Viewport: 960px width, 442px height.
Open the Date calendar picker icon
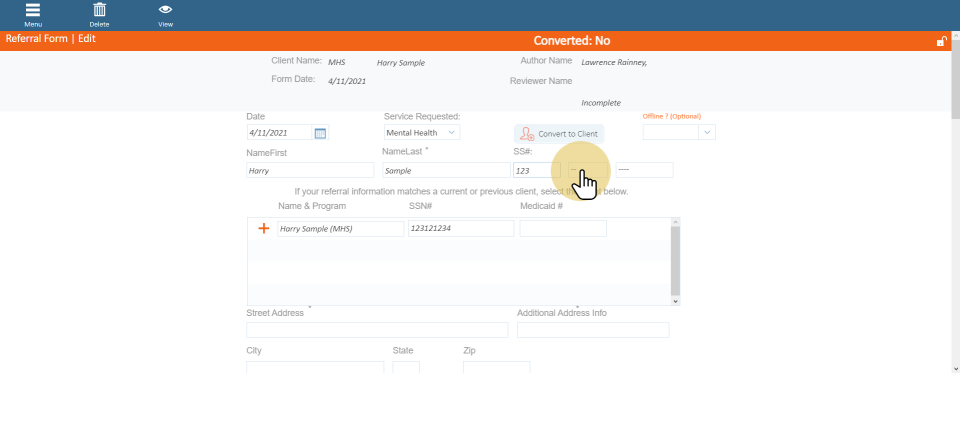point(320,133)
